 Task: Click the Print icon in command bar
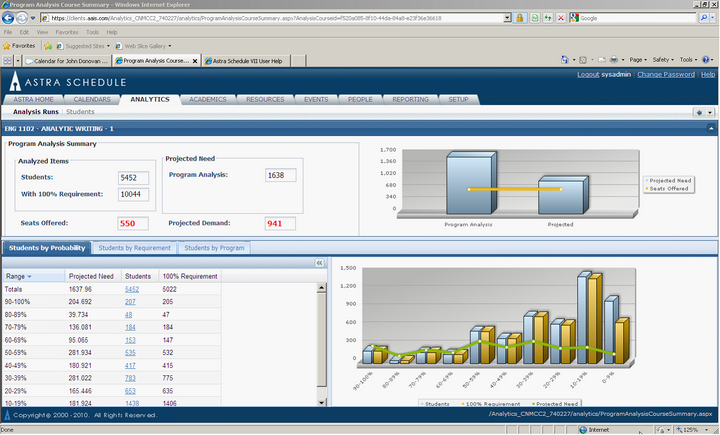coord(613,60)
